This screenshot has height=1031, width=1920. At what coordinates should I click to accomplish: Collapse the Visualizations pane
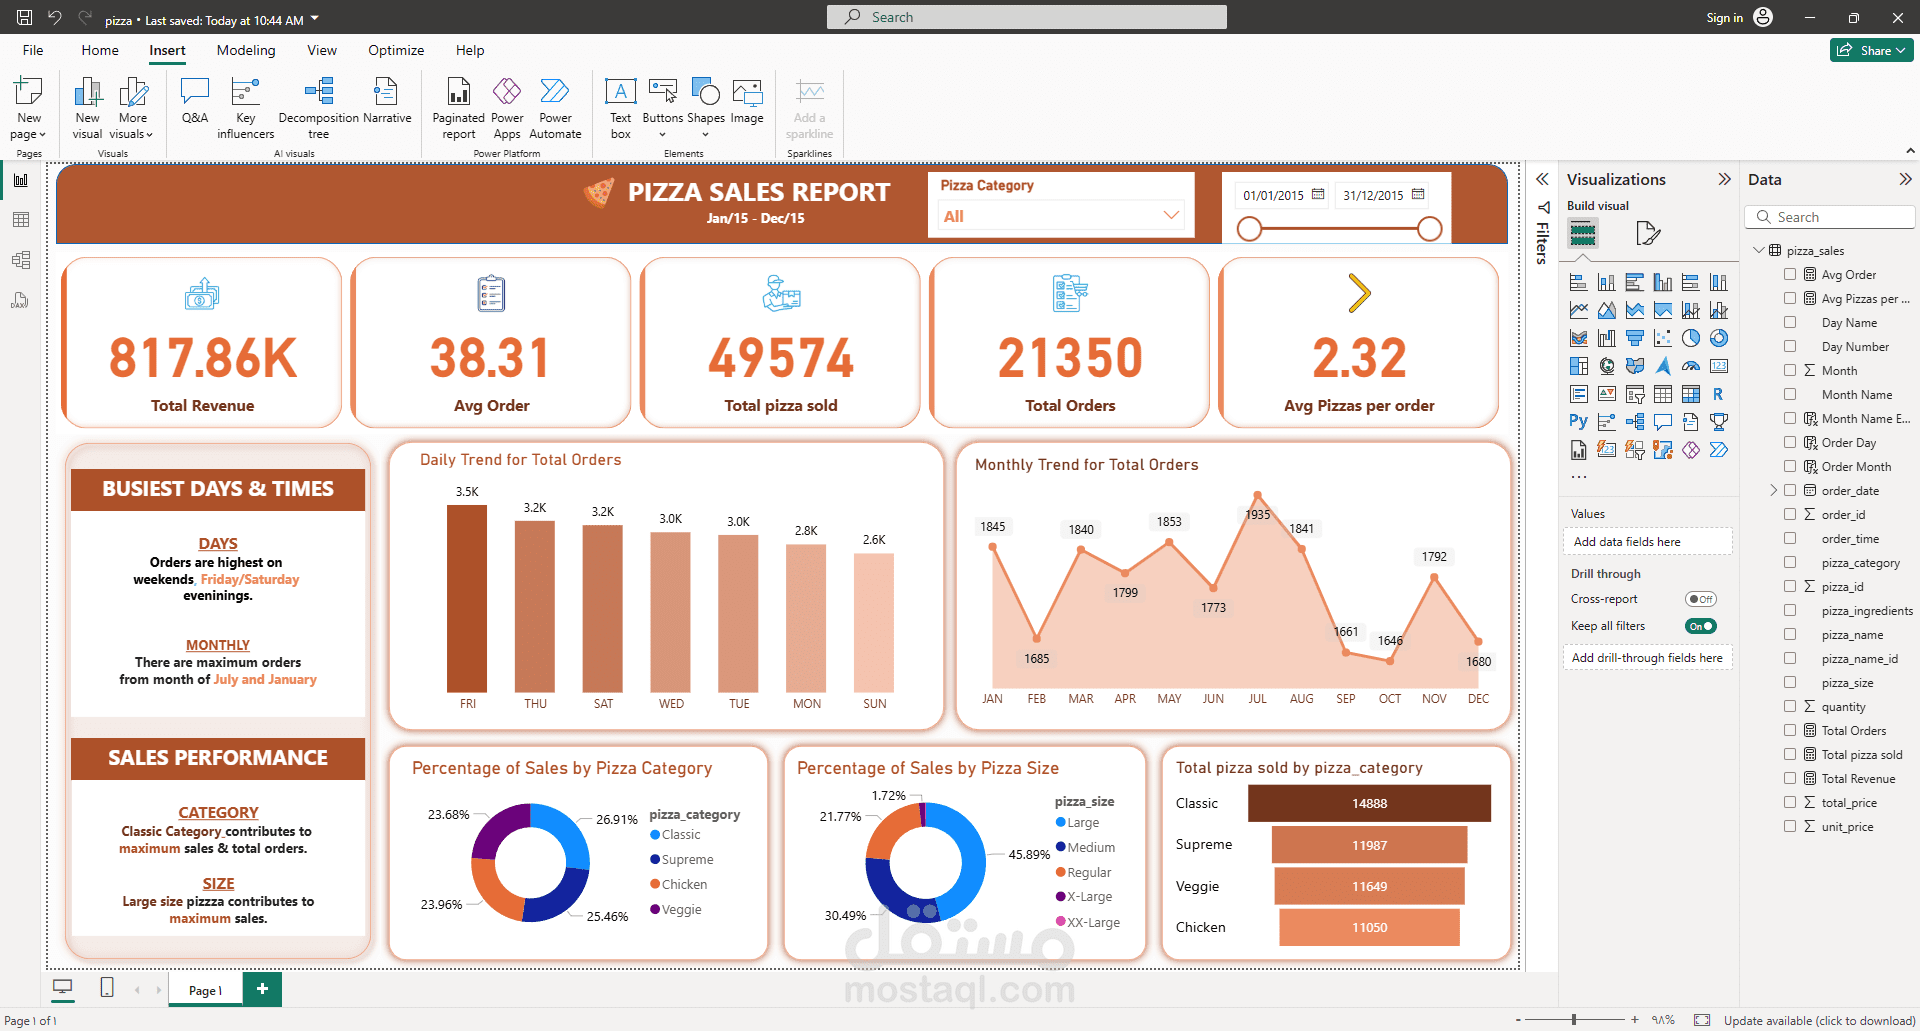coord(1724,179)
